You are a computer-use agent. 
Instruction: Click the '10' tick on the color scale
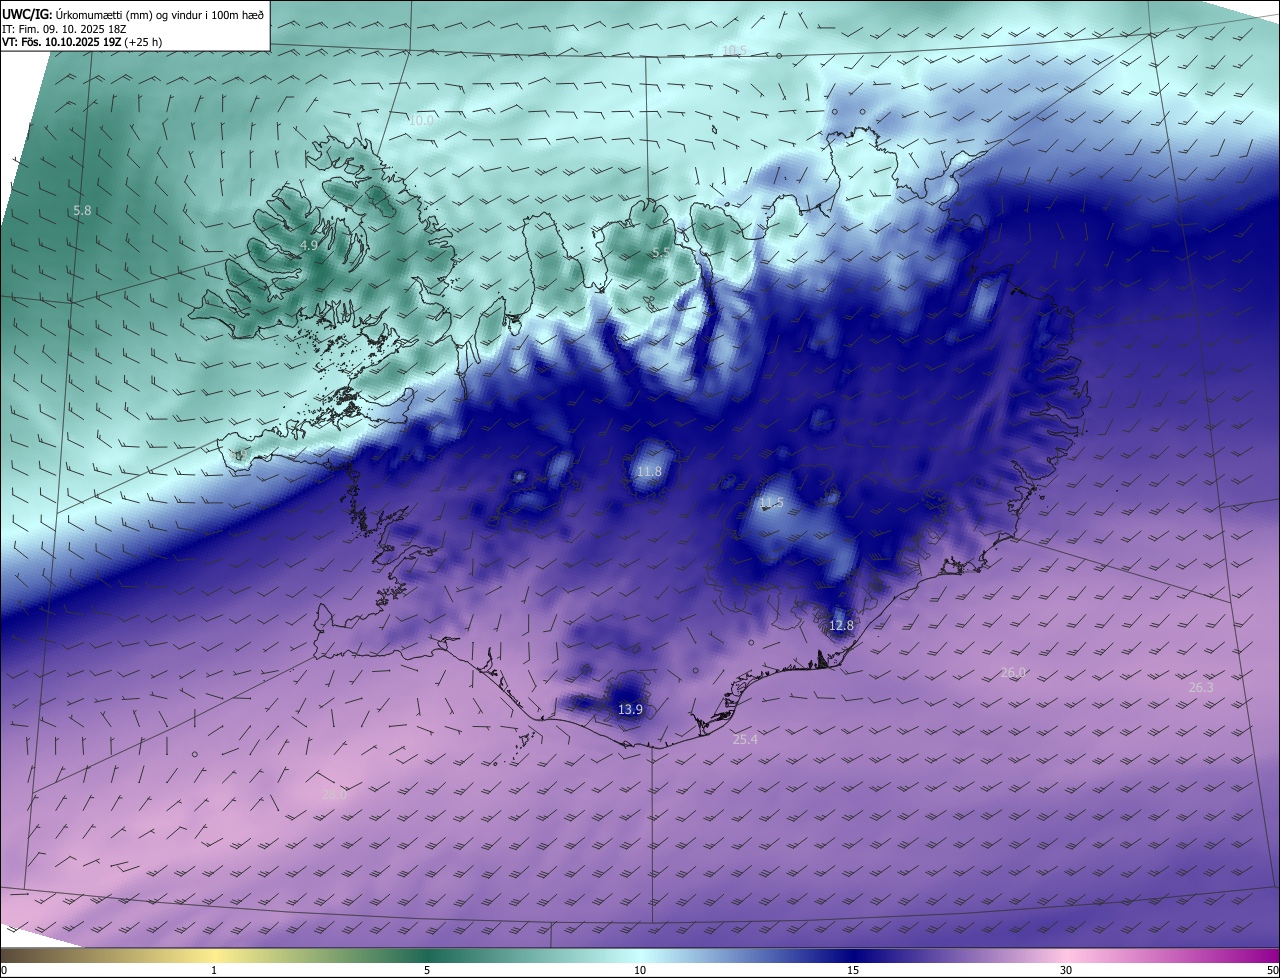640,970
